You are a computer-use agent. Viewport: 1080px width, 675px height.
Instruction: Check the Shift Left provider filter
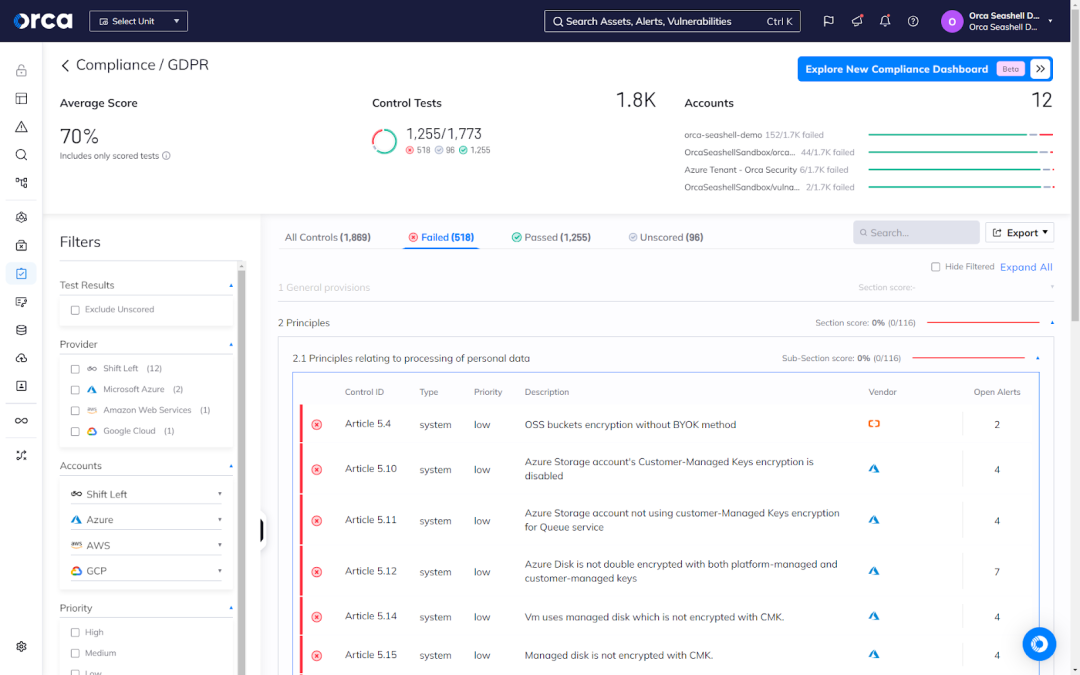75,369
